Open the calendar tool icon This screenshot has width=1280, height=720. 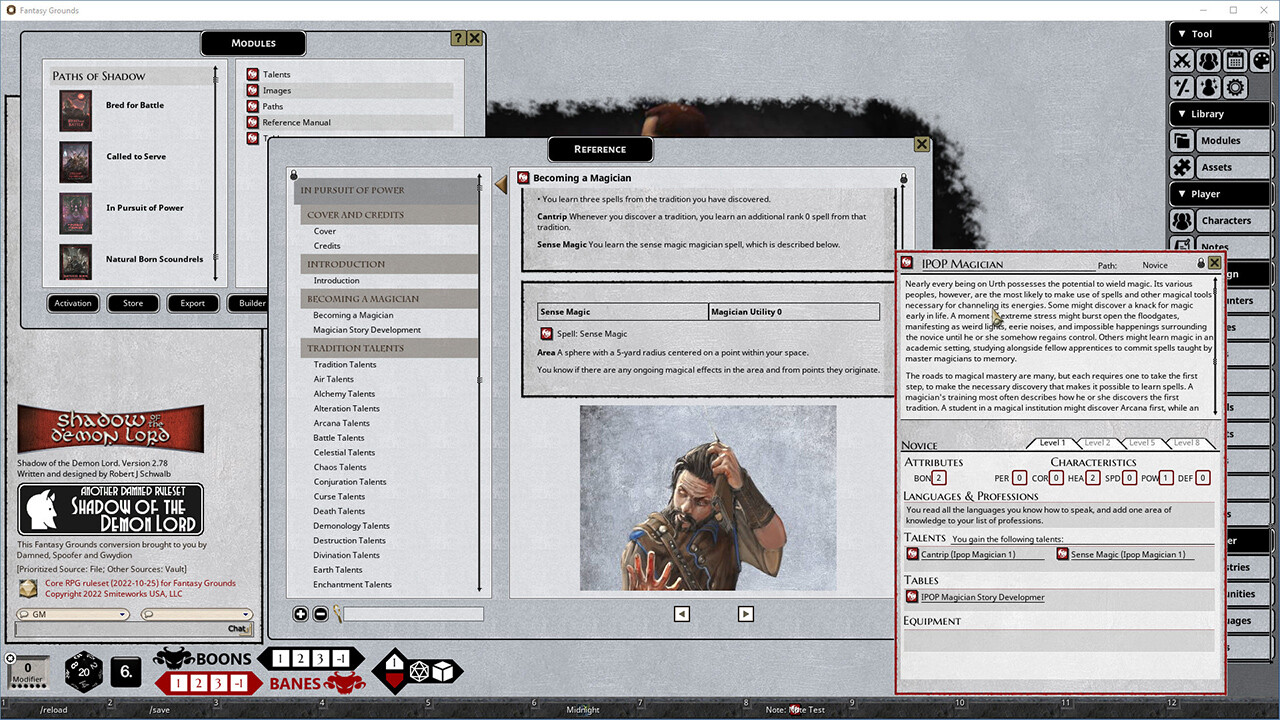pos(1234,60)
